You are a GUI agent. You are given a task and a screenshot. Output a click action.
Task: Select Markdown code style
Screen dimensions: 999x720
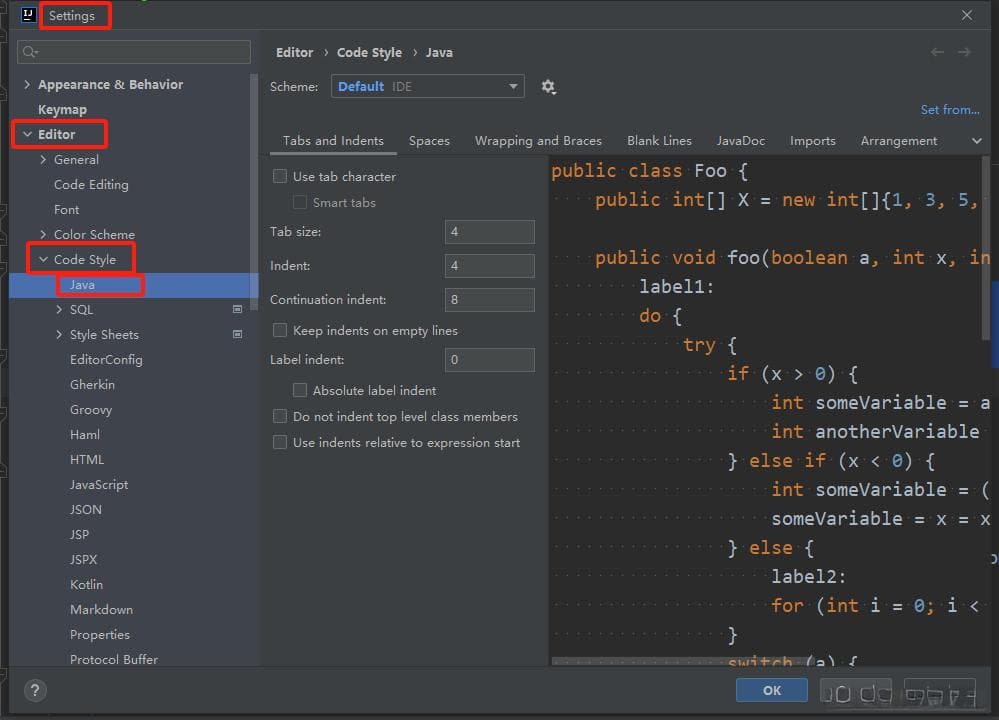coord(101,609)
